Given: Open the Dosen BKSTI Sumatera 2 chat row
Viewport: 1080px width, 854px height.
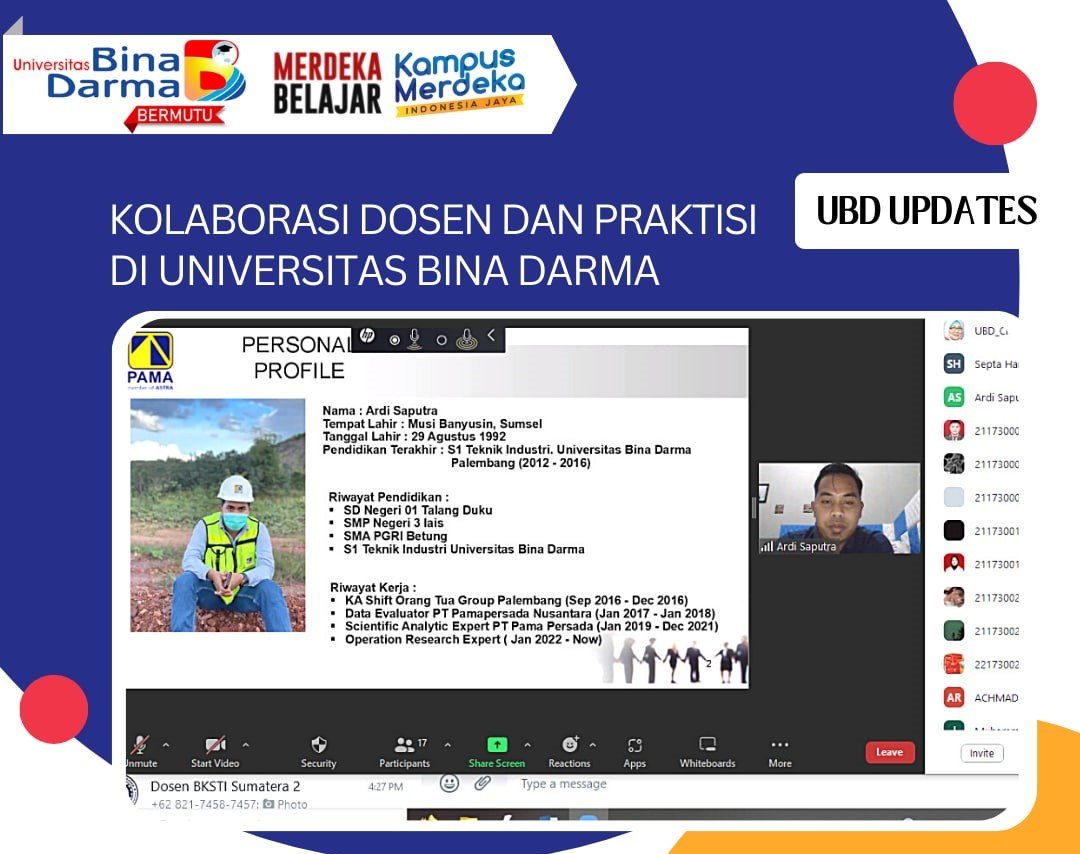Looking at the screenshot, I should pos(269,793).
